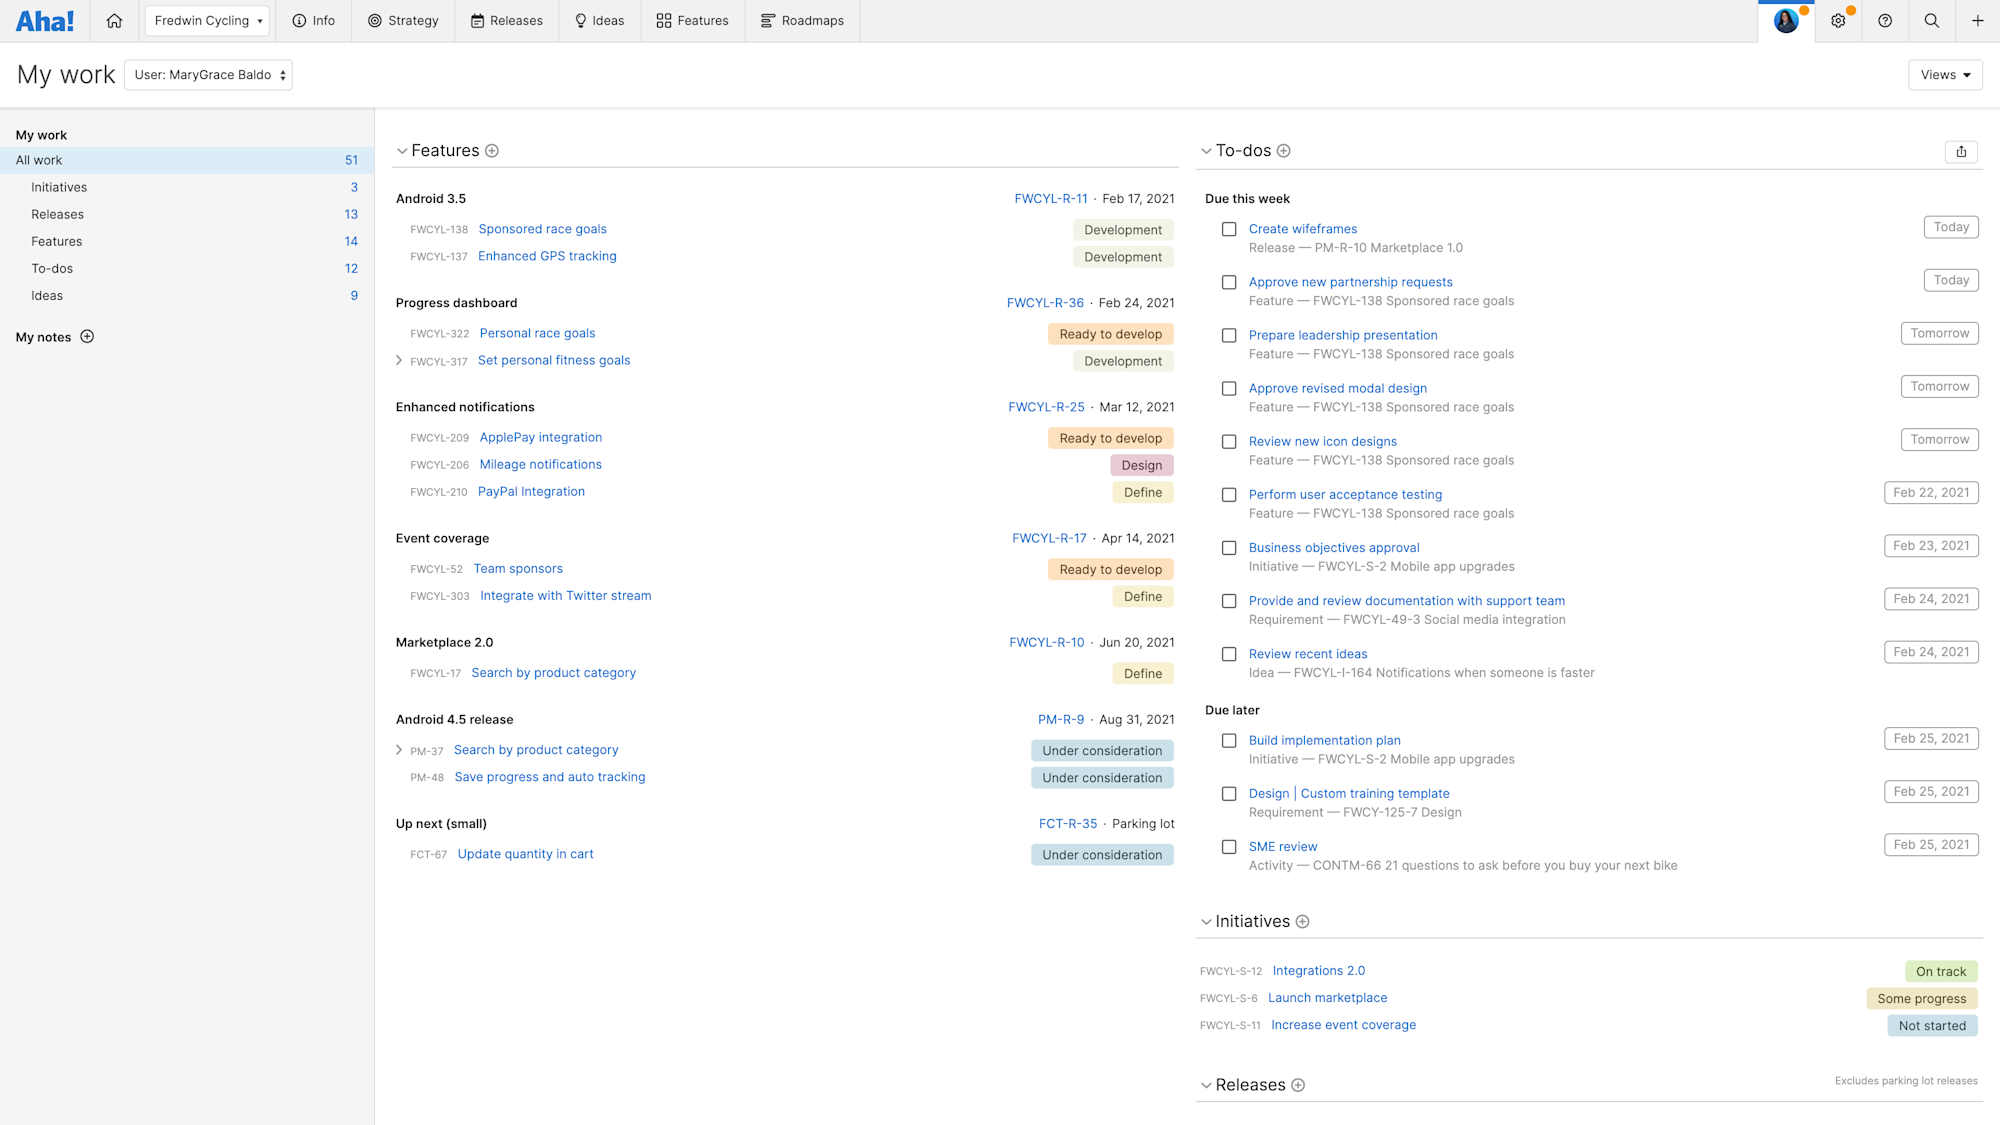Open search using the magnifier icon

click(1932, 20)
